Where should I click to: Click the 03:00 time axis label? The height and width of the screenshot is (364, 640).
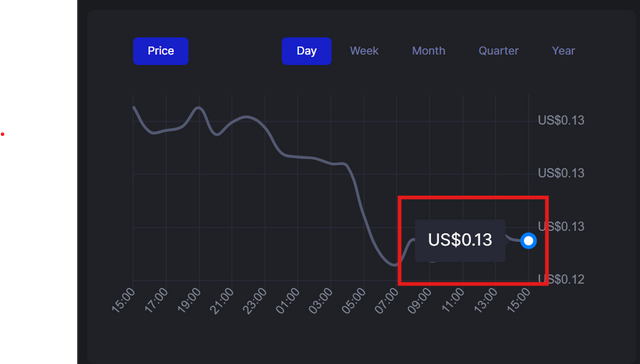click(x=321, y=300)
